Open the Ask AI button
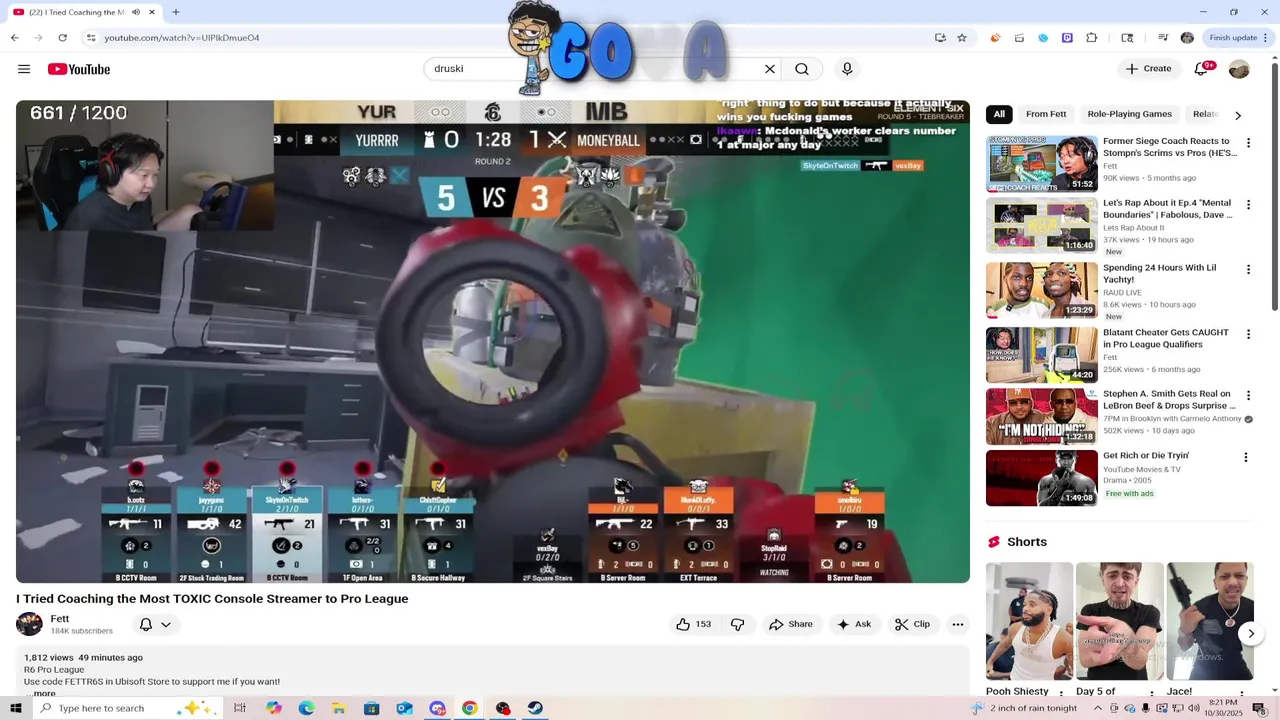The width and height of the screenshot is (1280, 720). [854, 624]
